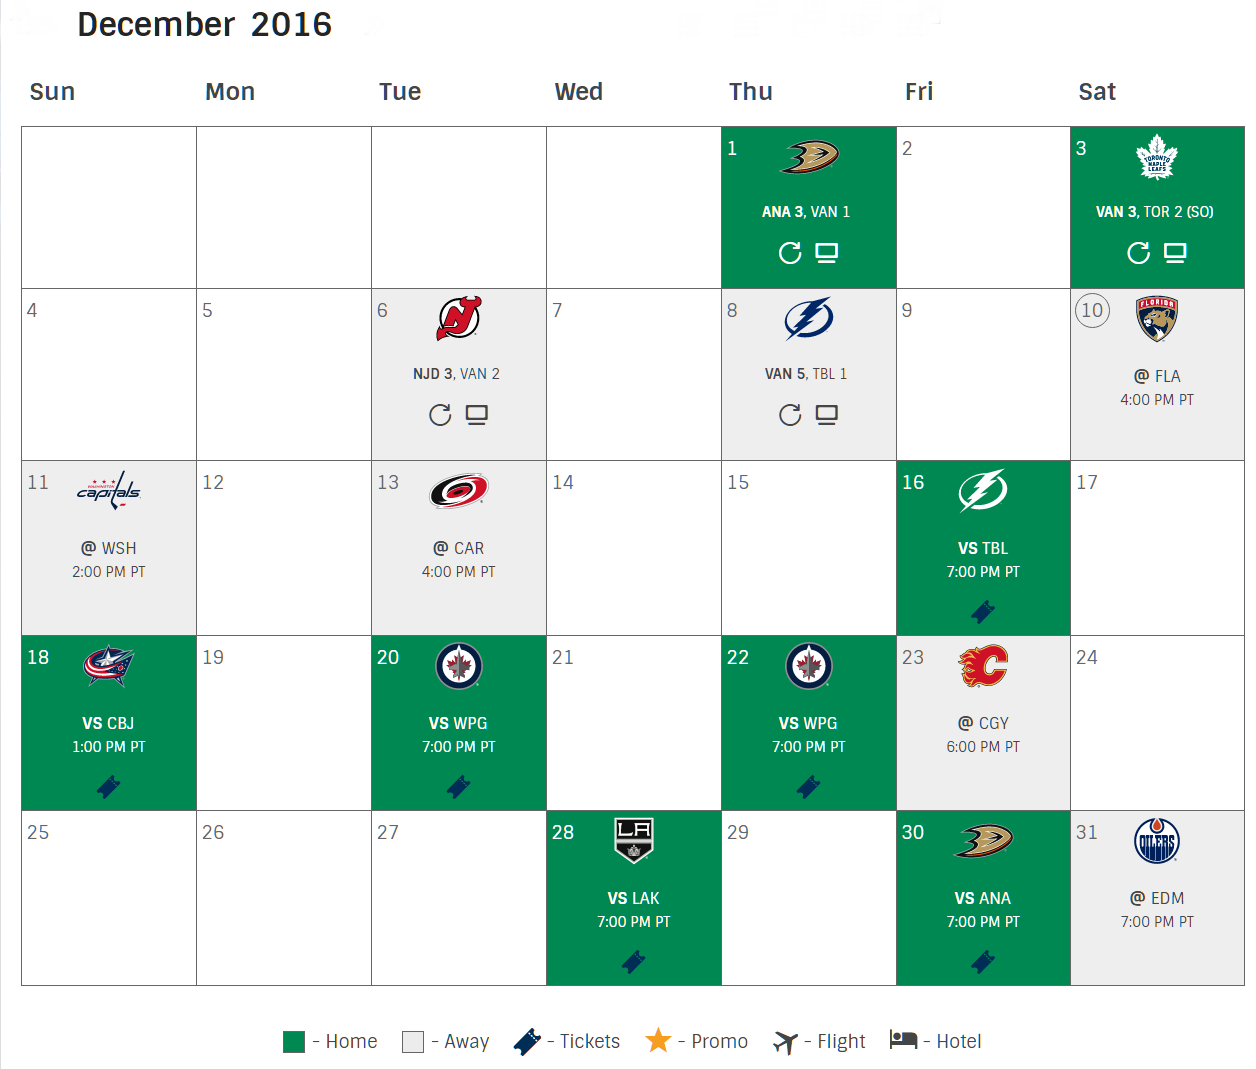The image size is (1256, 1069).
Task: Open the recap icon for the December 6 game
Action: coord(440,415)
